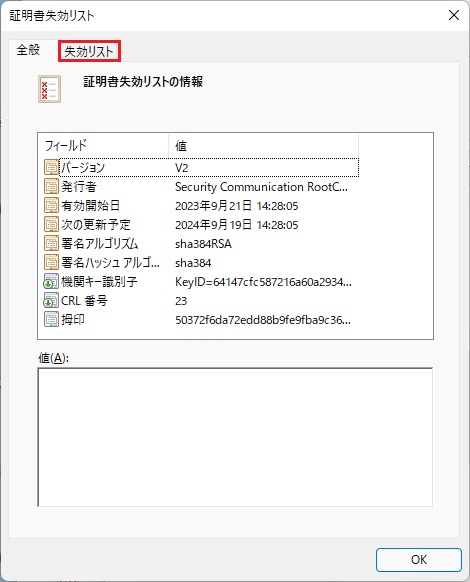Select the sha384RSA signature algorithm value
This screenshot has height=582, width=470.
click(203, 243)
